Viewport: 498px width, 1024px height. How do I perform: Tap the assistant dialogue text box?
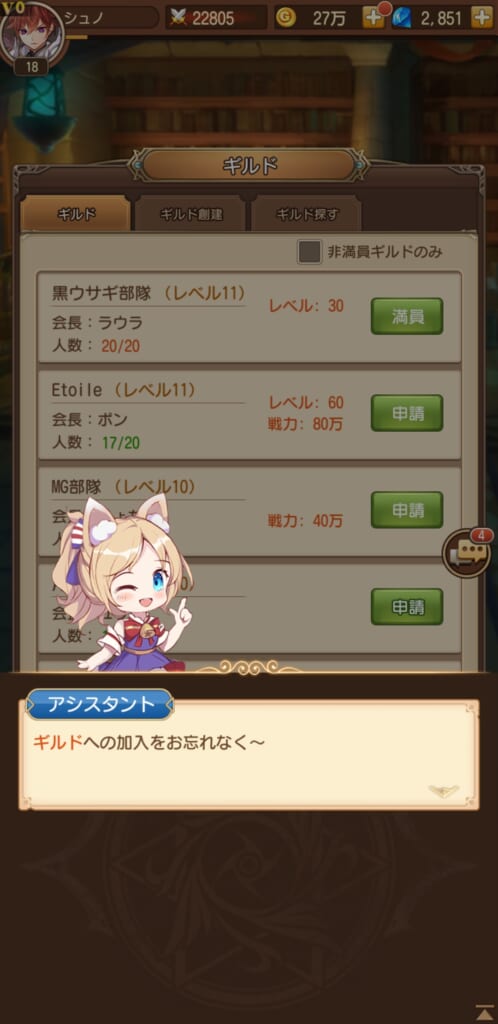pyautogui.click(x=249, y=754)
